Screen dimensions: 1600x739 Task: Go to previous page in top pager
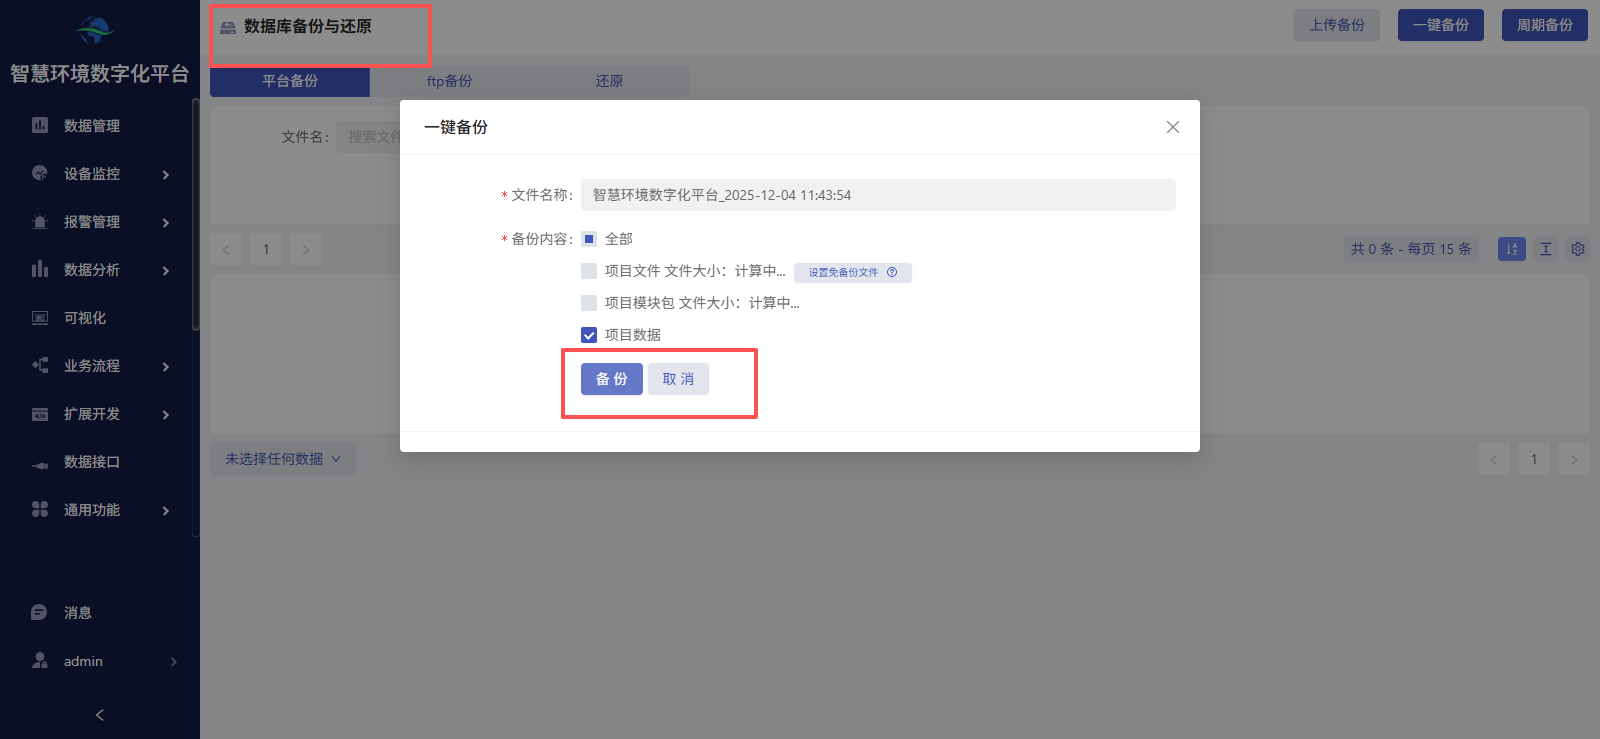point(226,249)
